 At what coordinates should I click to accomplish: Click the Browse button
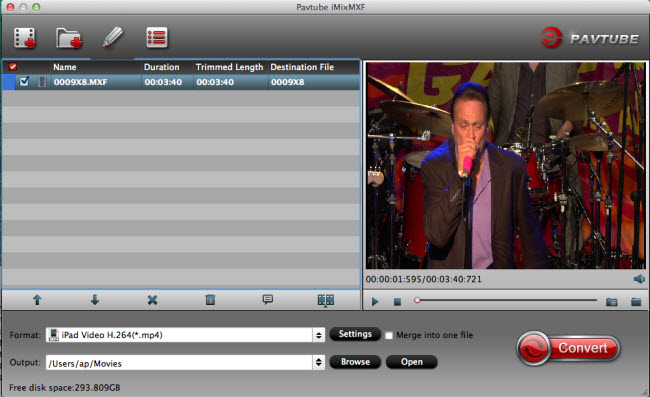click(x=355, y=362)
